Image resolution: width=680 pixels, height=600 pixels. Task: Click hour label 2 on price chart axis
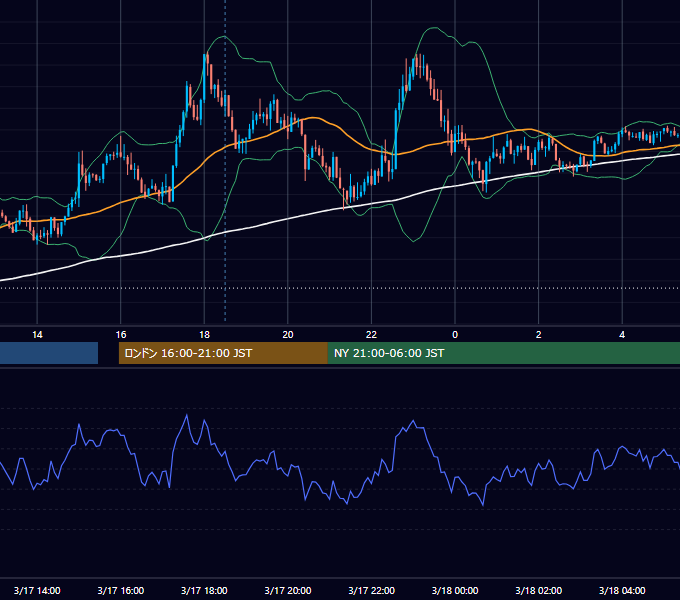(539, 335)
